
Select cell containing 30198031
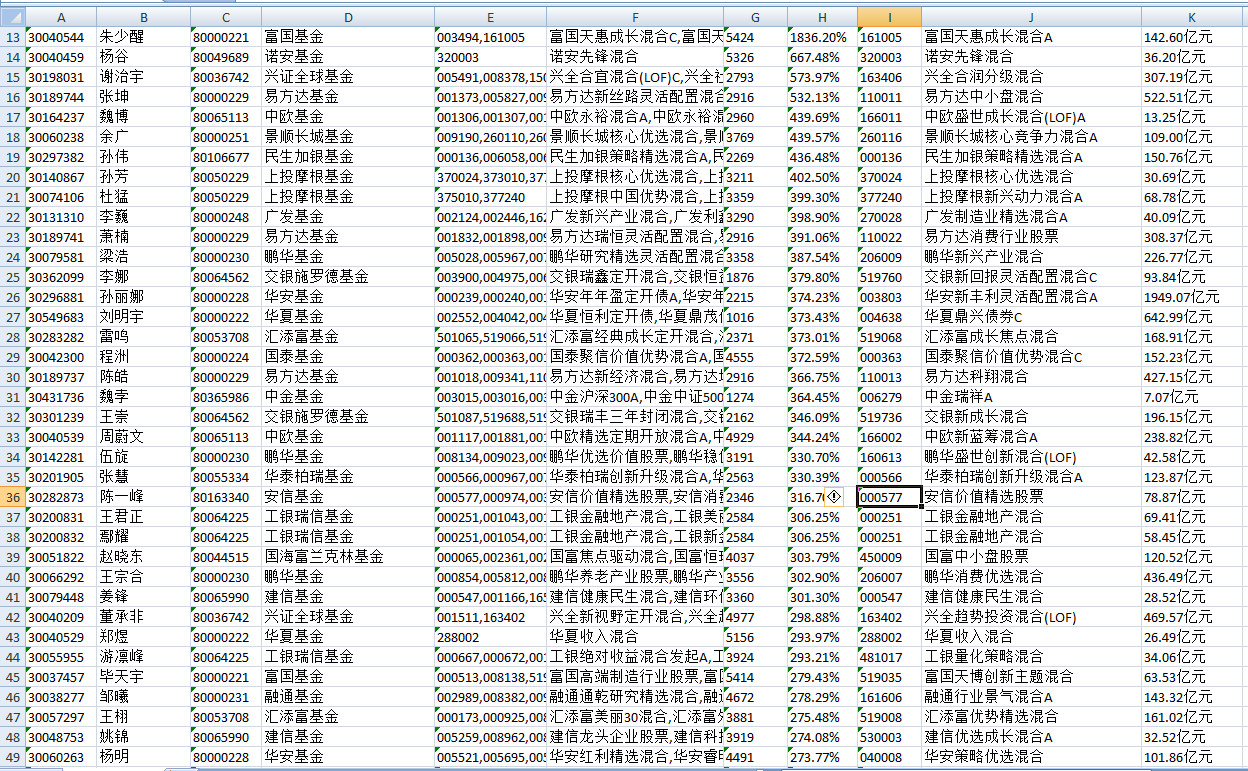pos(62,77)
